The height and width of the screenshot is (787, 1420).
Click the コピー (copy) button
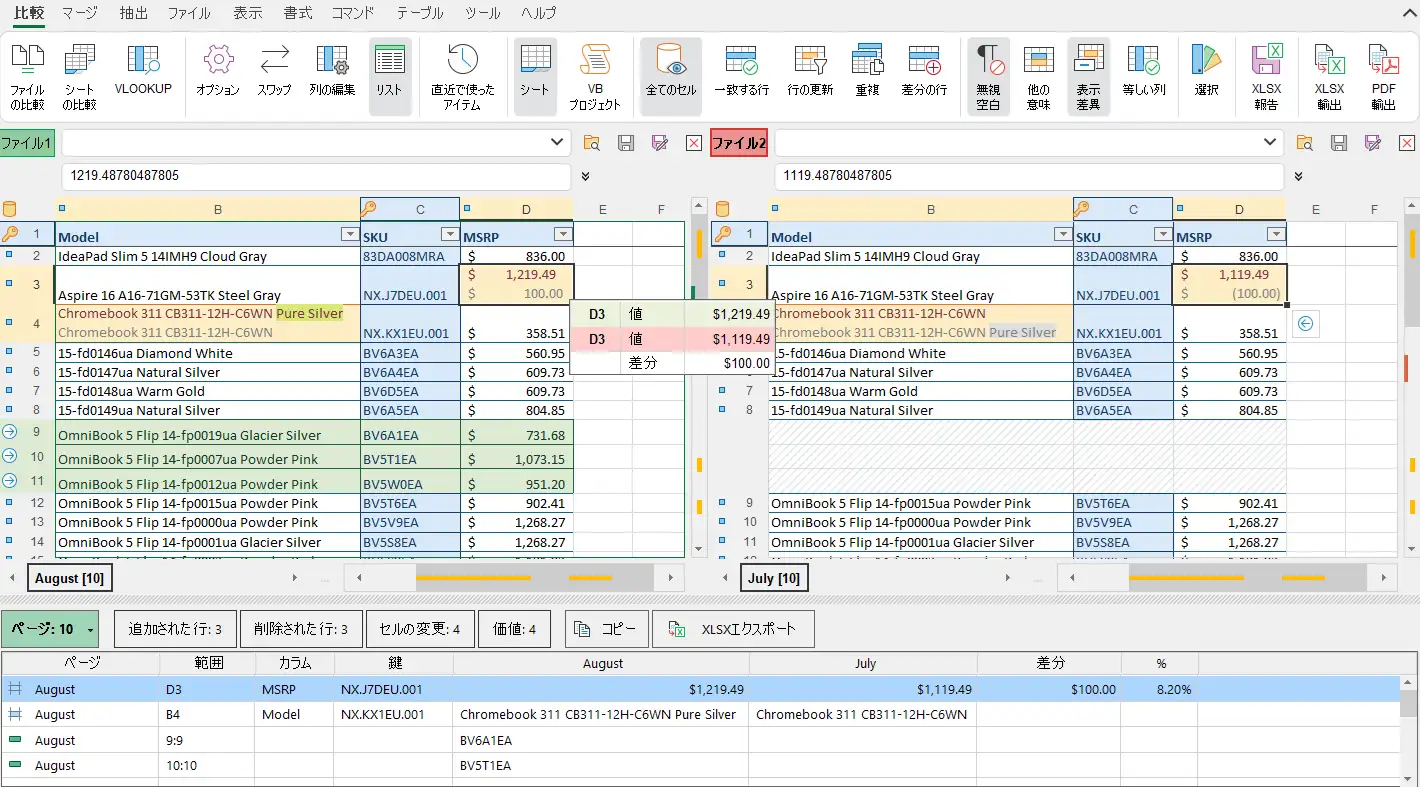[x=607, y=629]
